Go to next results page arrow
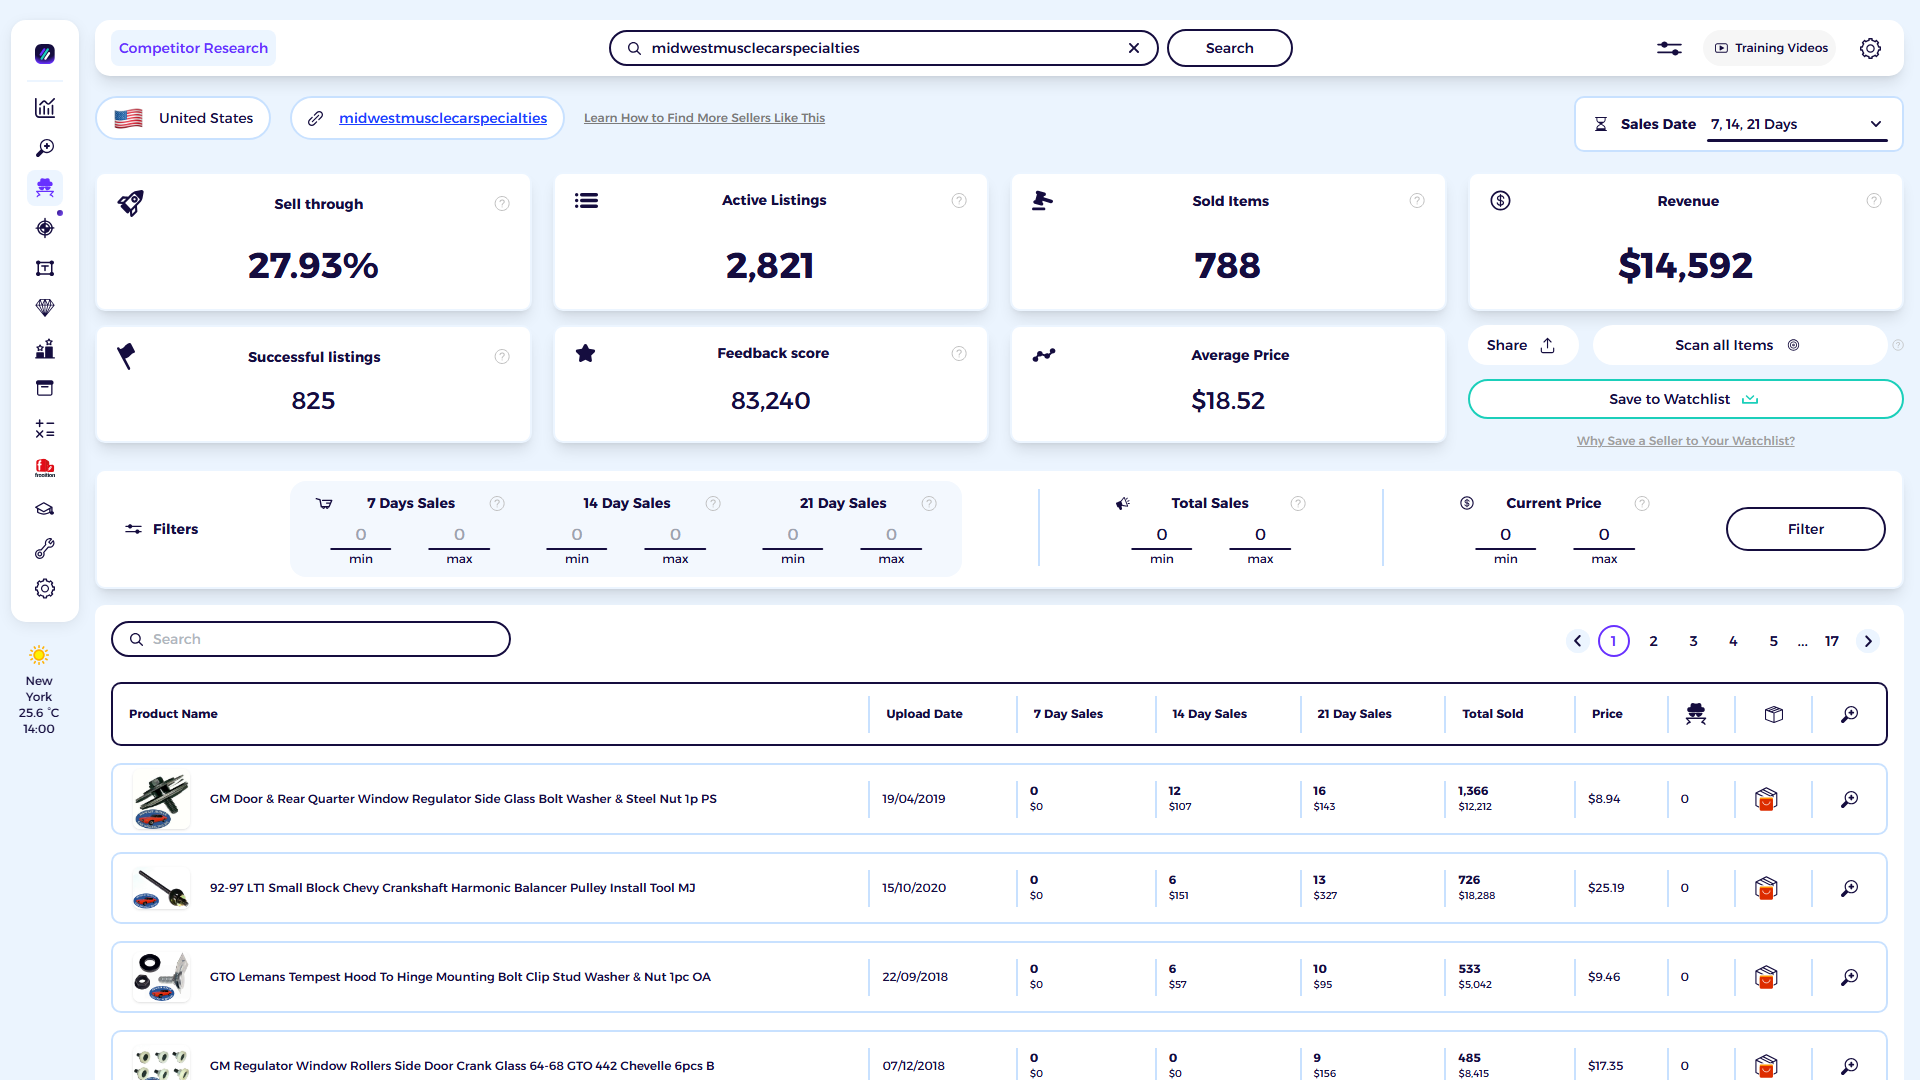Screen dimensions: 1920x1080 1868,641
